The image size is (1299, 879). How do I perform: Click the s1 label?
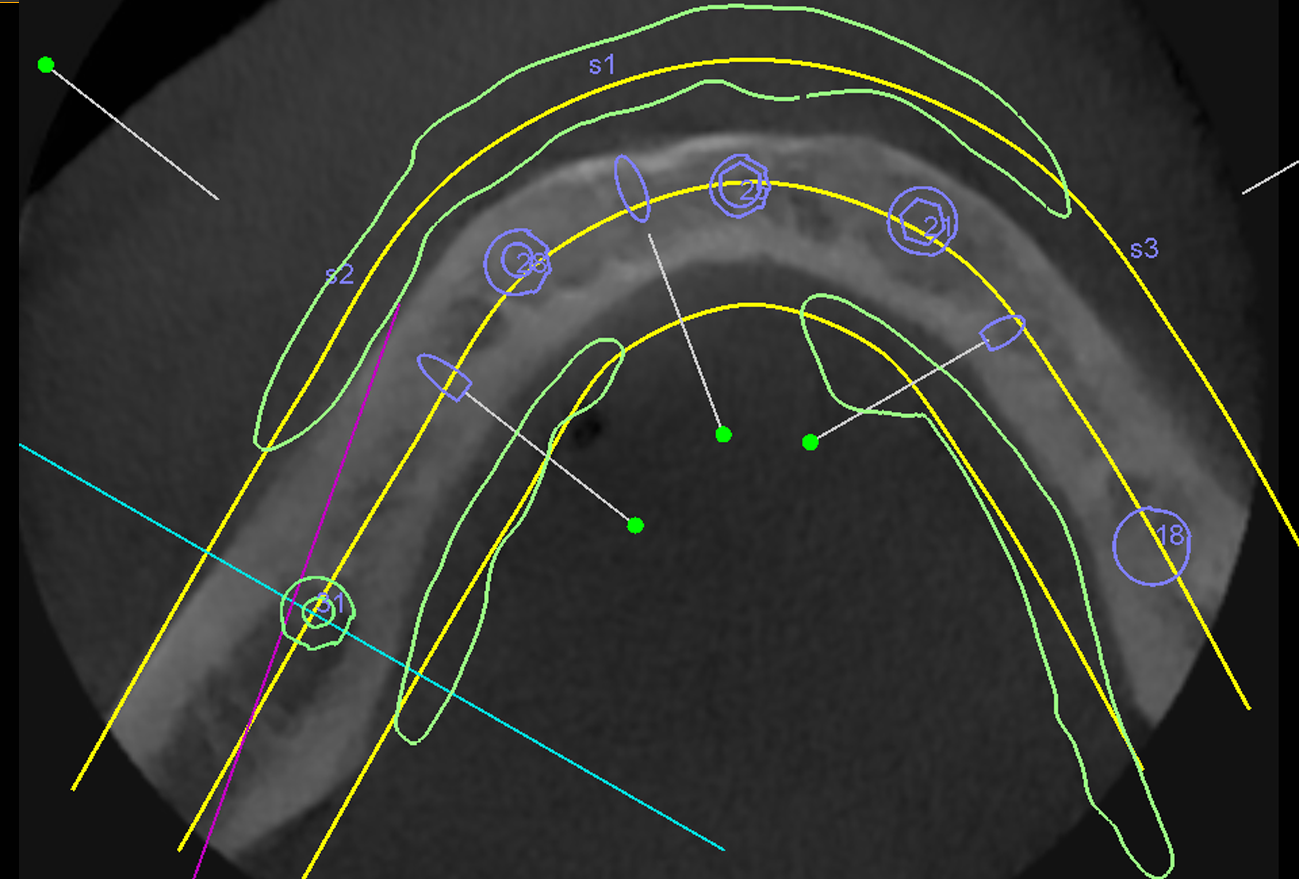[602, 65]
